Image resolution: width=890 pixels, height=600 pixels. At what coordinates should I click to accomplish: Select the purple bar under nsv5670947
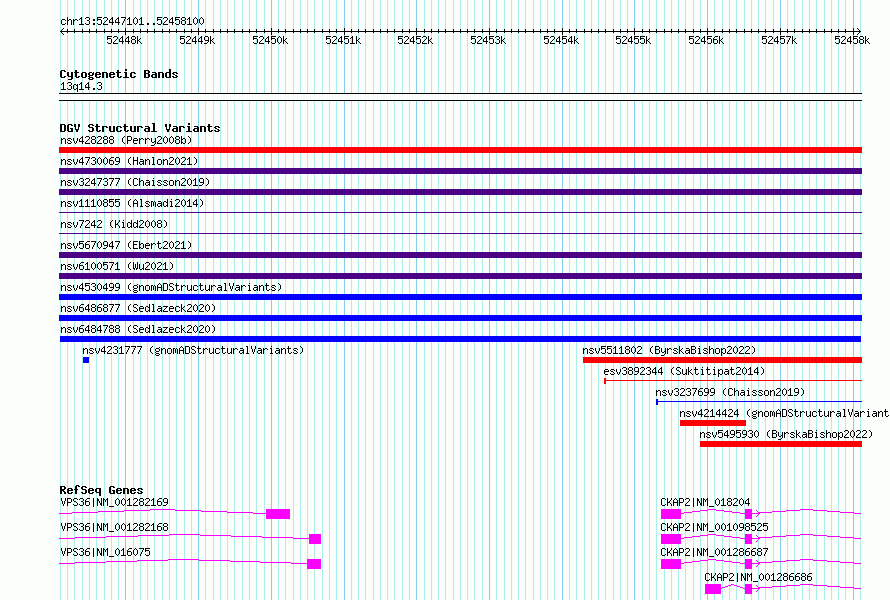pos(460,255)
